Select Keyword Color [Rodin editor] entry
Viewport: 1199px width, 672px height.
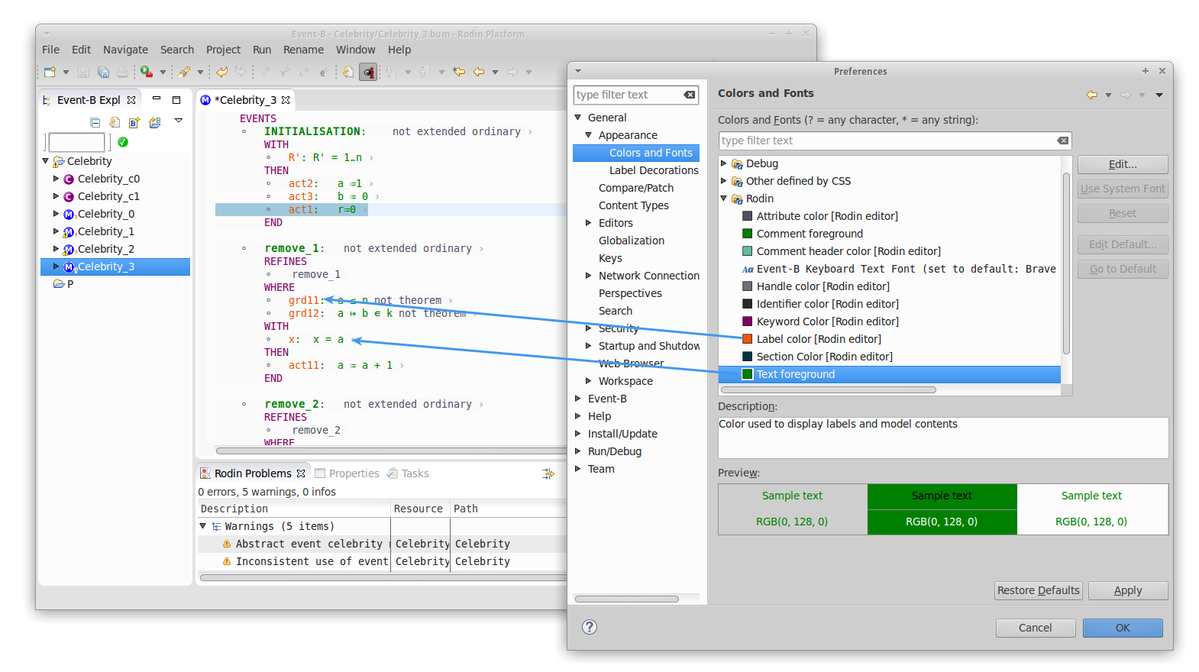pos(820,322)
